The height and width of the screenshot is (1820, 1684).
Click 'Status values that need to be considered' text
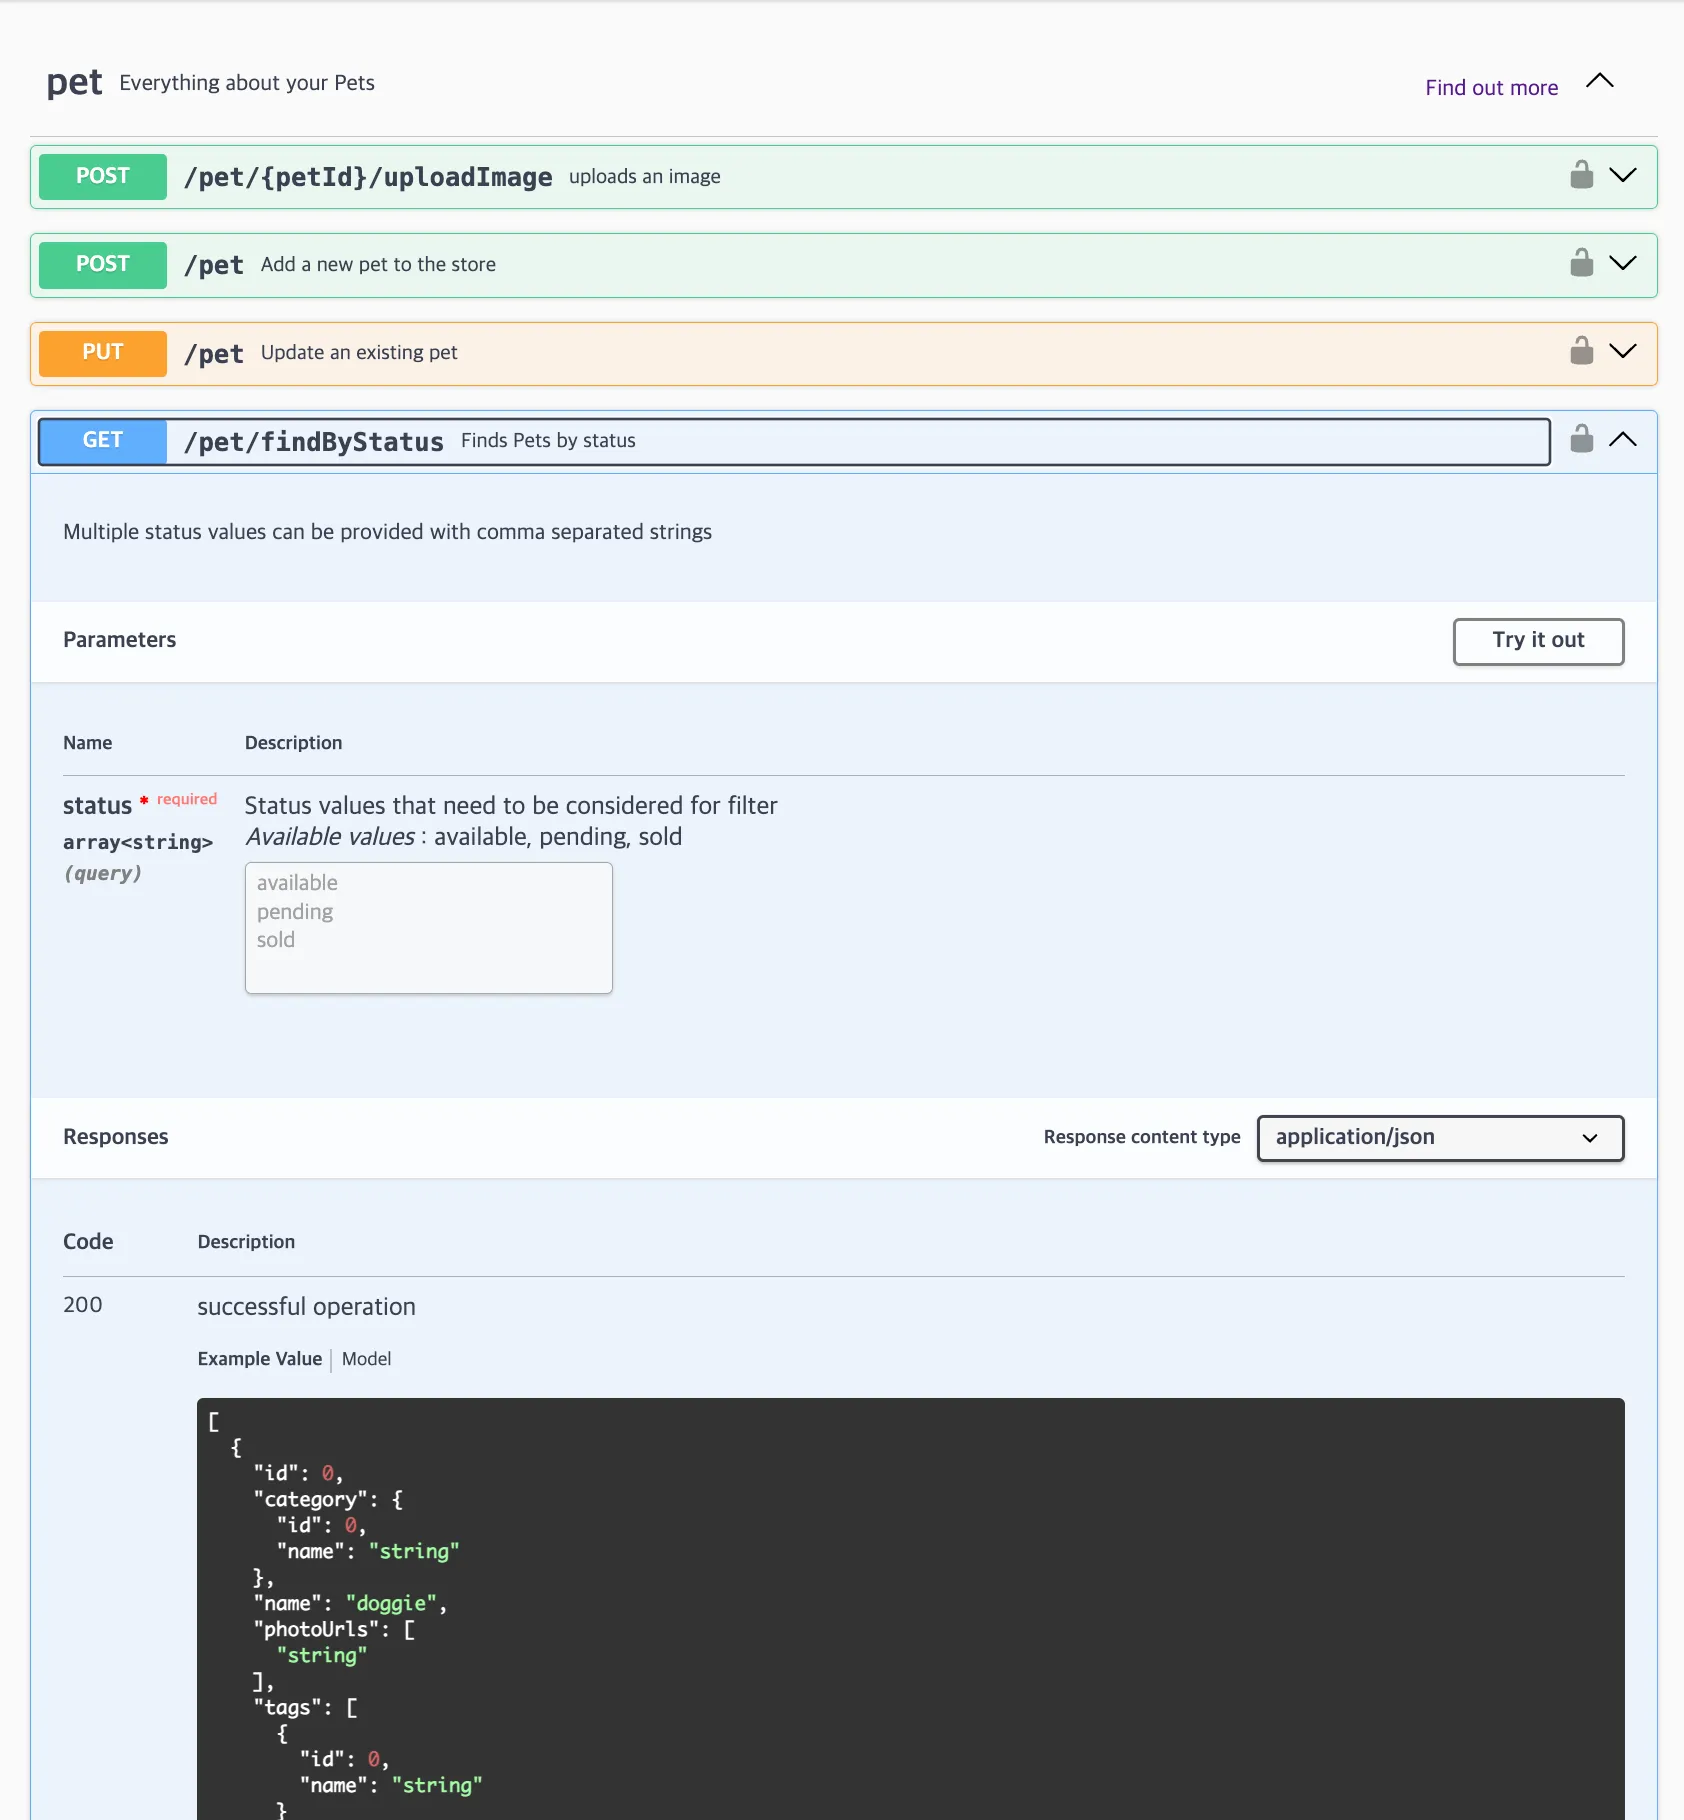511,806
